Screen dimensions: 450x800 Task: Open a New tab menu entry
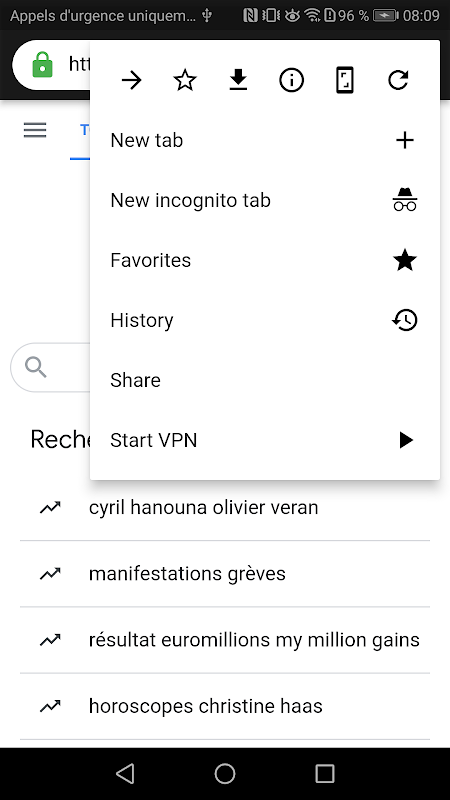[265, 140]
